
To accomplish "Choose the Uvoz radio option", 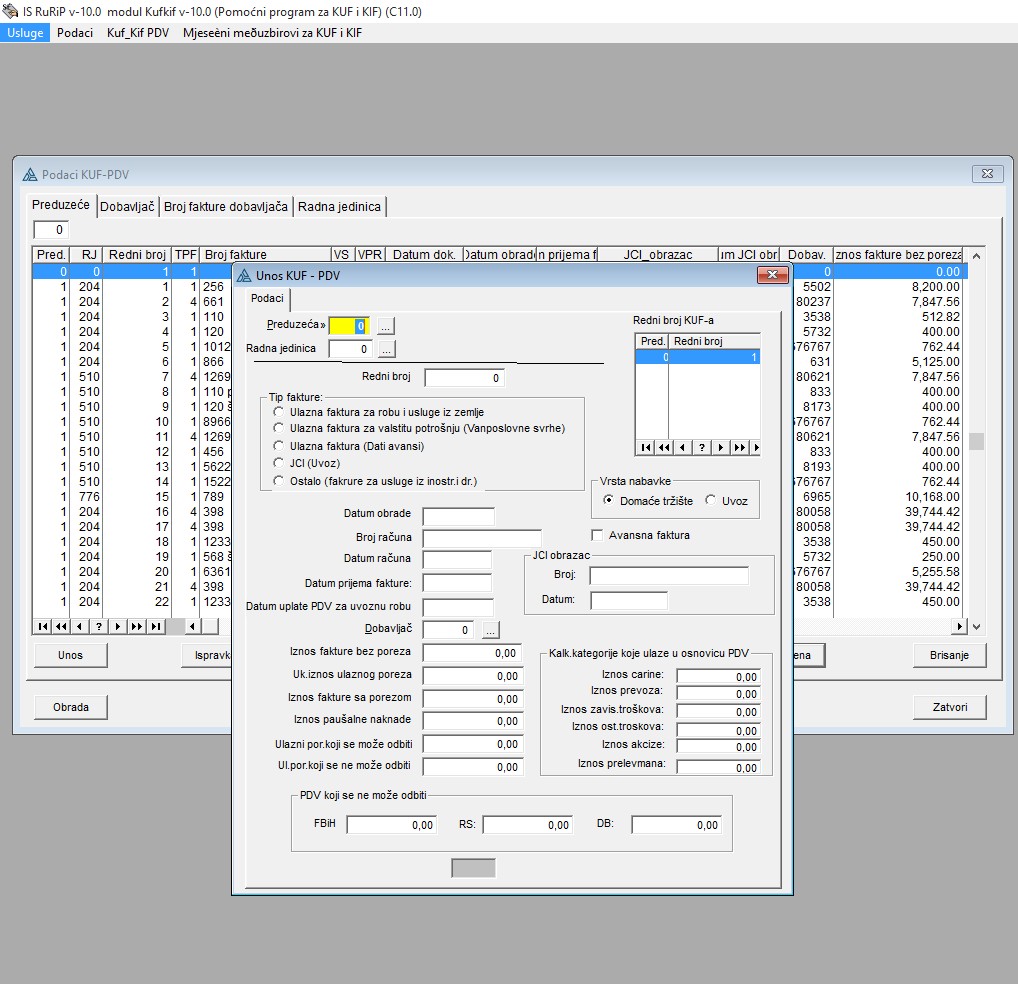I will coord(710,500).
